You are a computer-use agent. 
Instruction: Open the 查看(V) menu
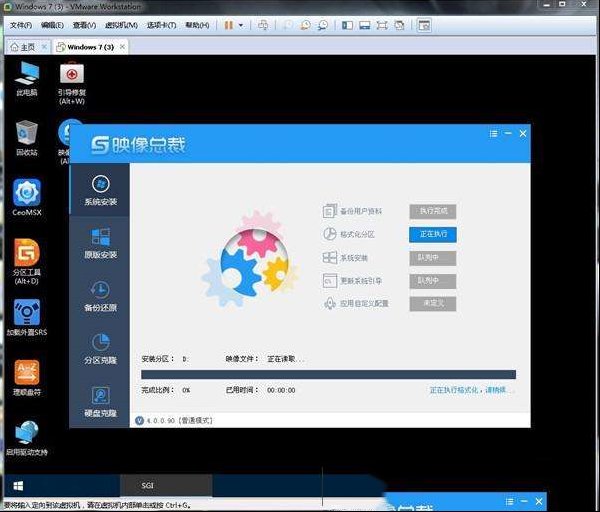[x=84, y=26]
